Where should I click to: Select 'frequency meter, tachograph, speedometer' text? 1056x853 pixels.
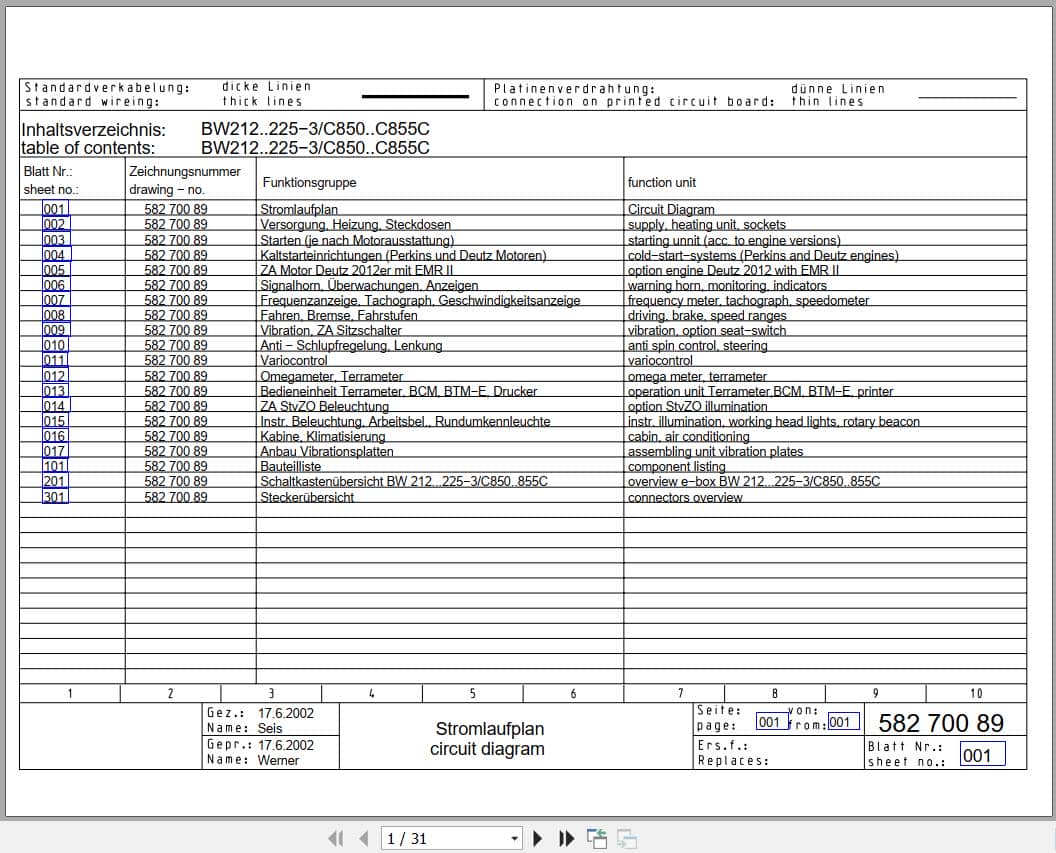pos(748,300)
